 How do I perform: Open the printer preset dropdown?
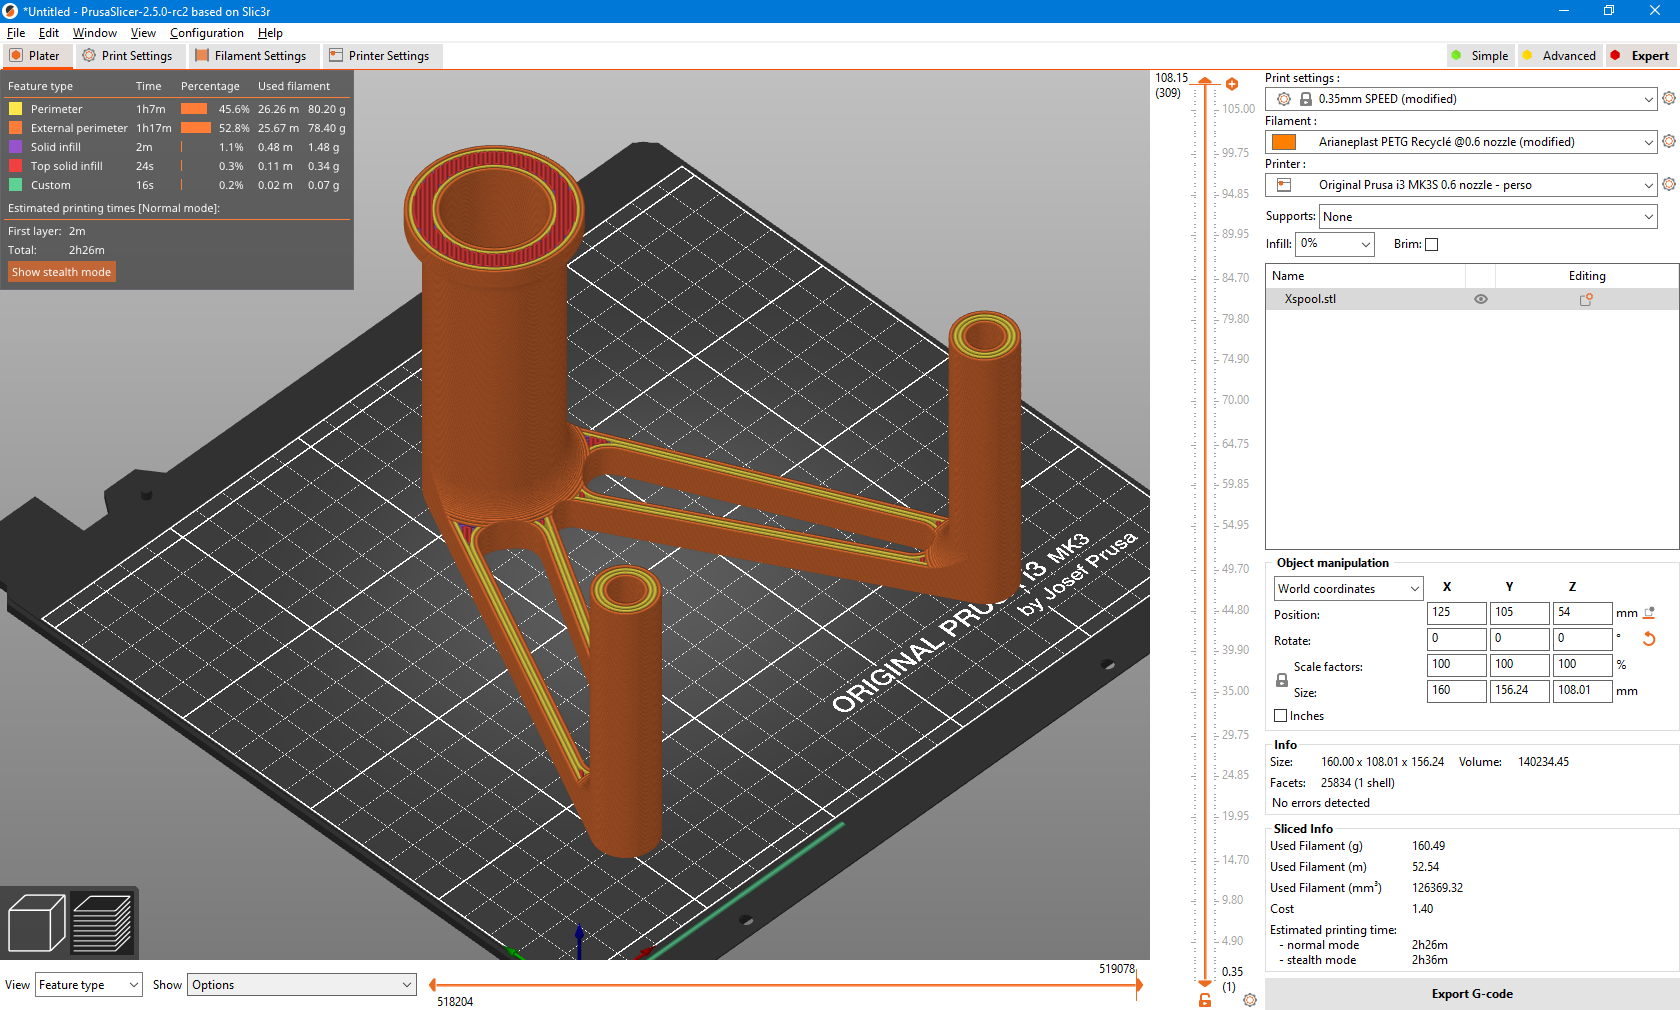[x=1461, y=185]
